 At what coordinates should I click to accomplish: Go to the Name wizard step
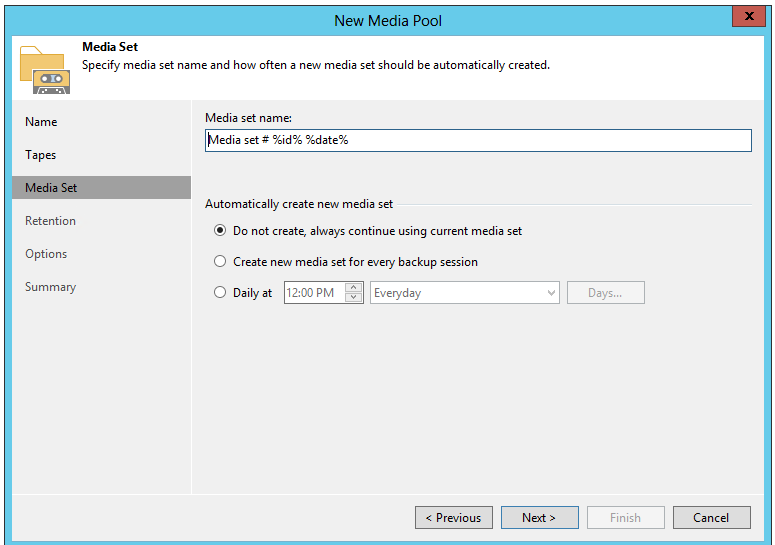click(x=41, y=122)
